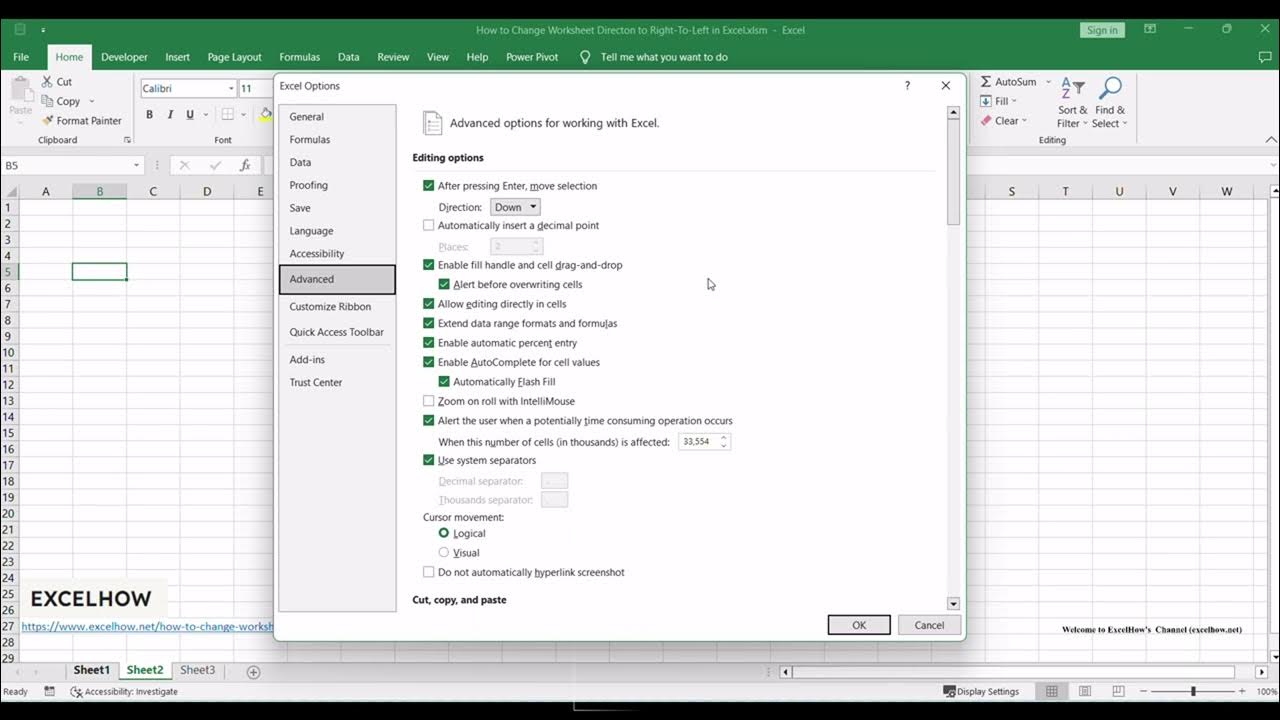This screenshot has width=1280, height=720.
Task: Open the Page Layout ribbon tab
Action: 235,57
